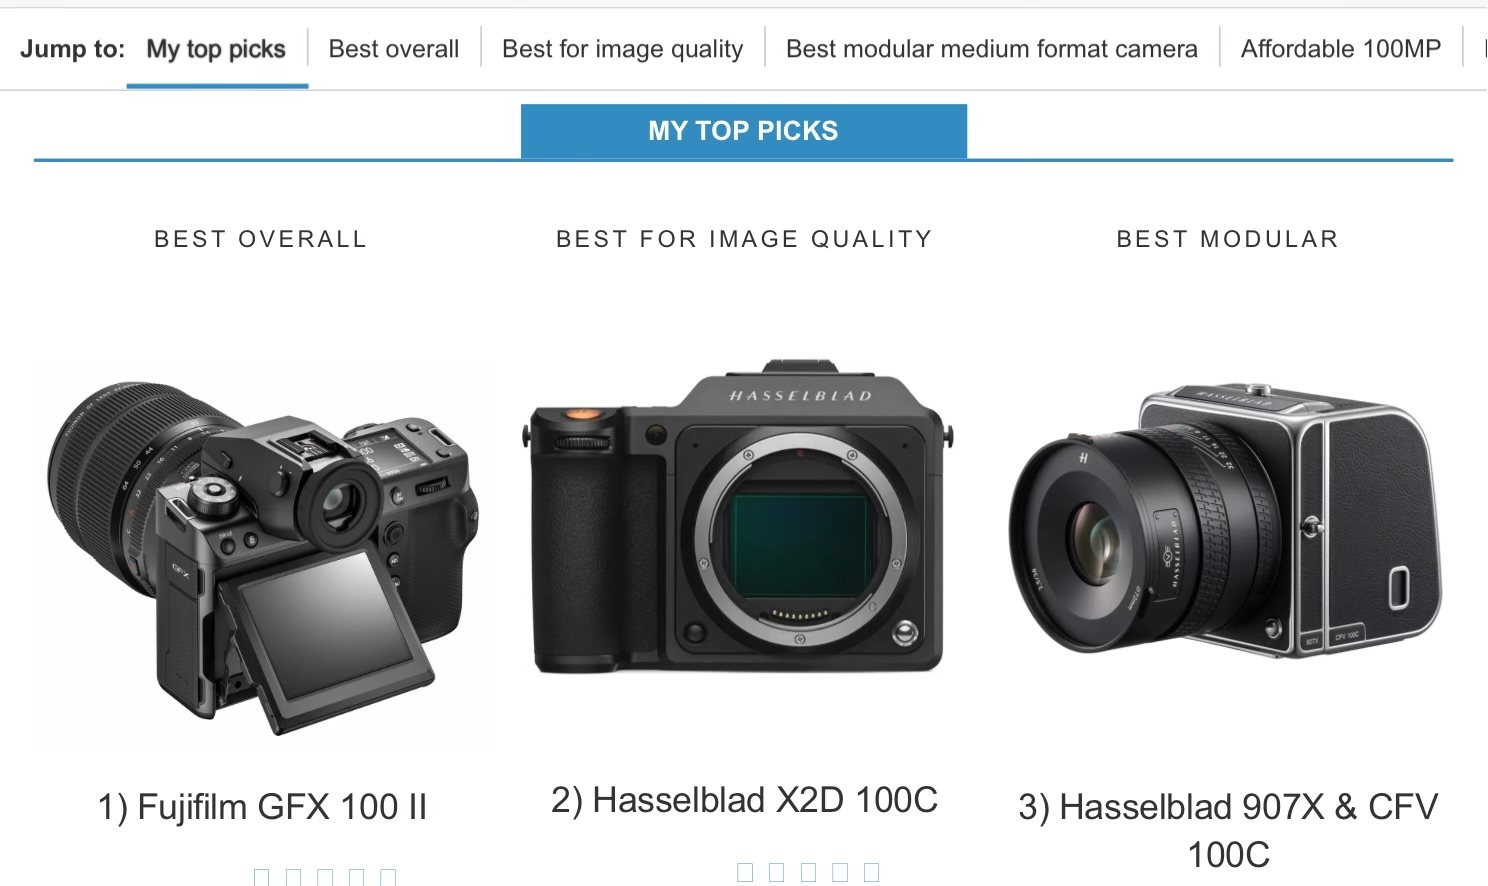Open Hasselblad 907X & CFV 100C title

coord(1228,830)
